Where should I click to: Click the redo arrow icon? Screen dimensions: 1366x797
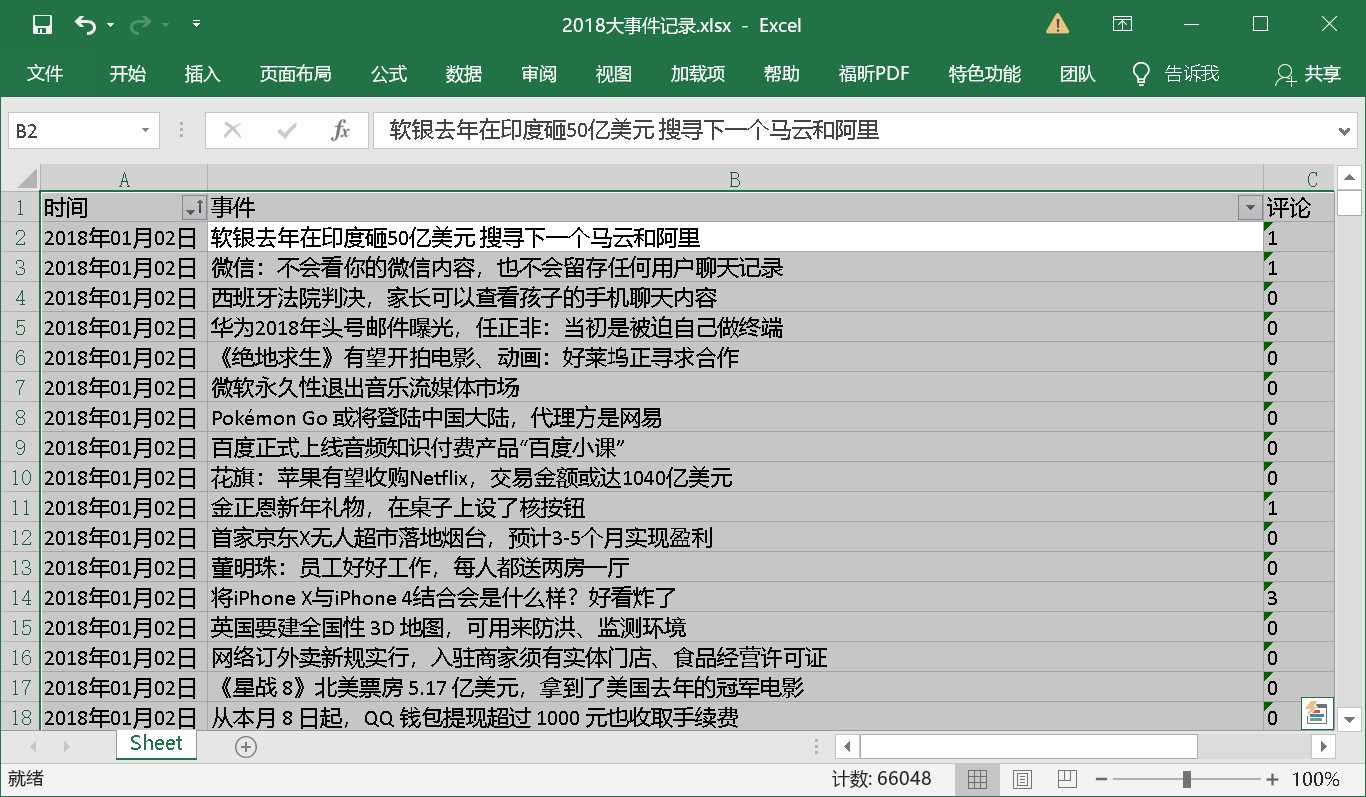tap(141, 25)
